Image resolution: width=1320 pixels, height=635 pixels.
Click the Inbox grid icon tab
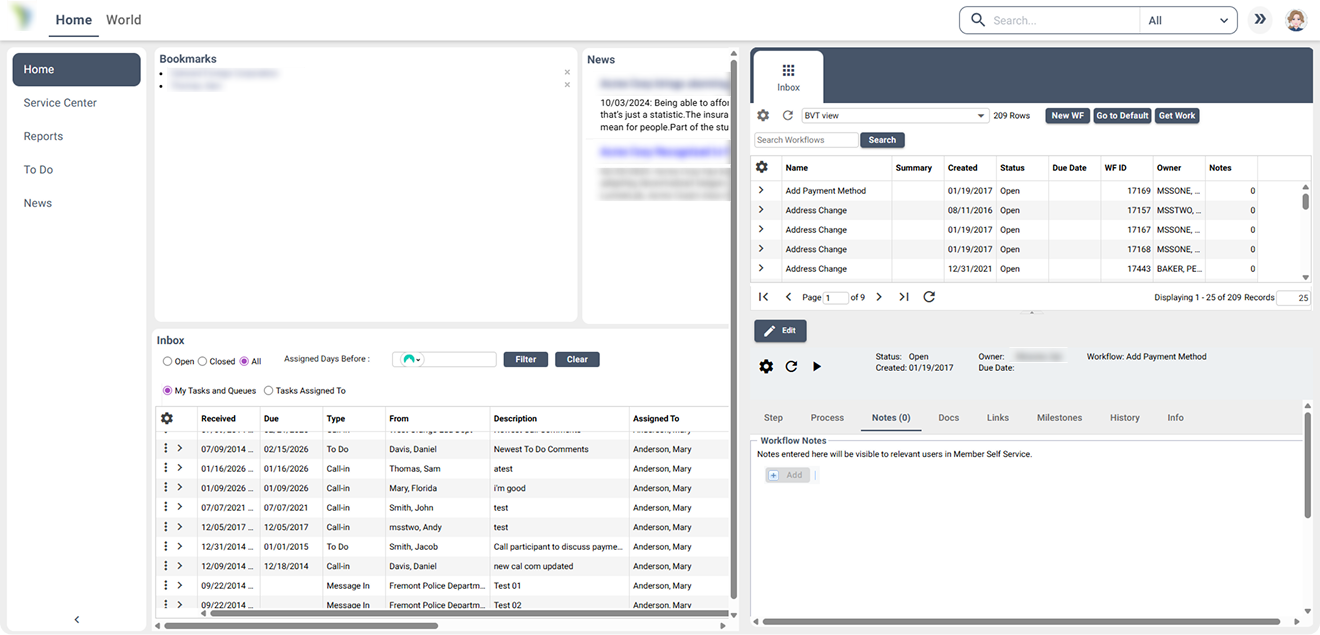tap(788, 77)
